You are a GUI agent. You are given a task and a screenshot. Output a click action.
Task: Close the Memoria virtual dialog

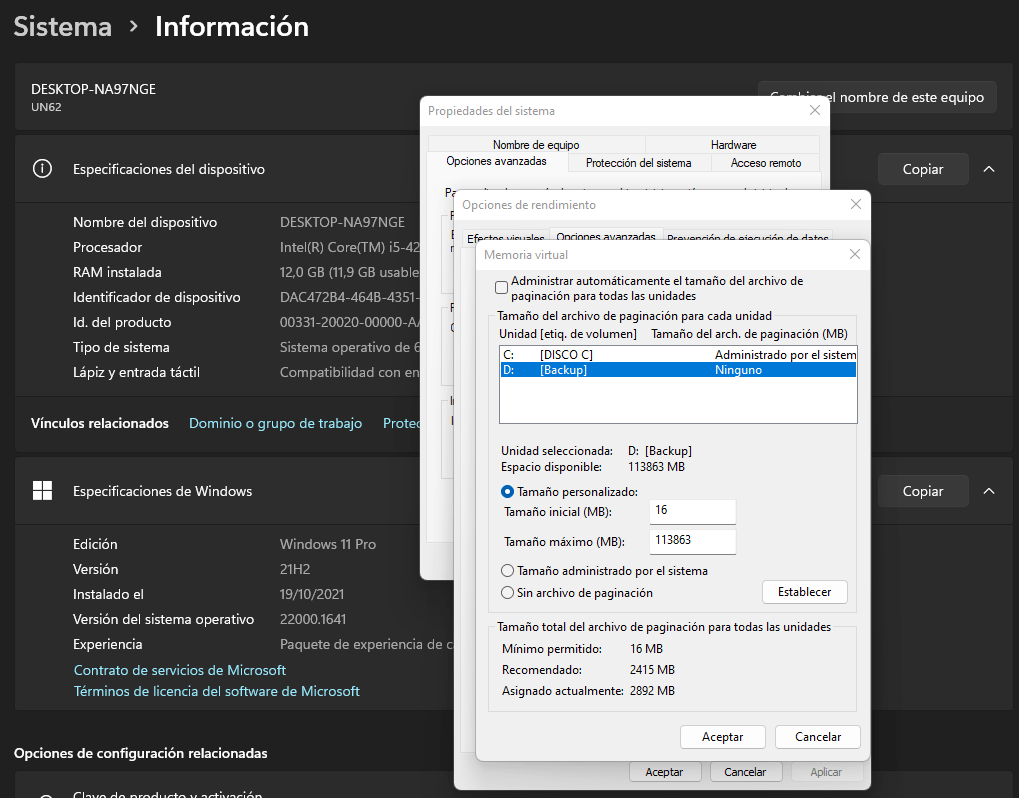[854, 255]
